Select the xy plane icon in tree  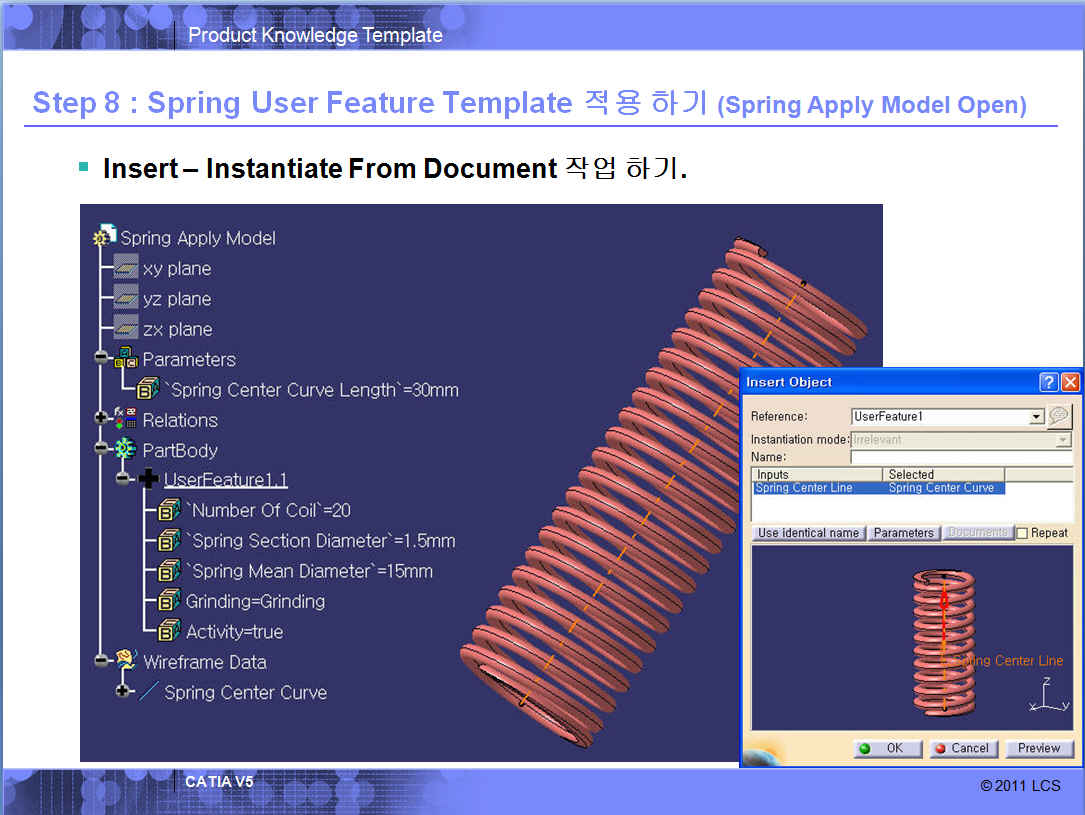[126, 268]
